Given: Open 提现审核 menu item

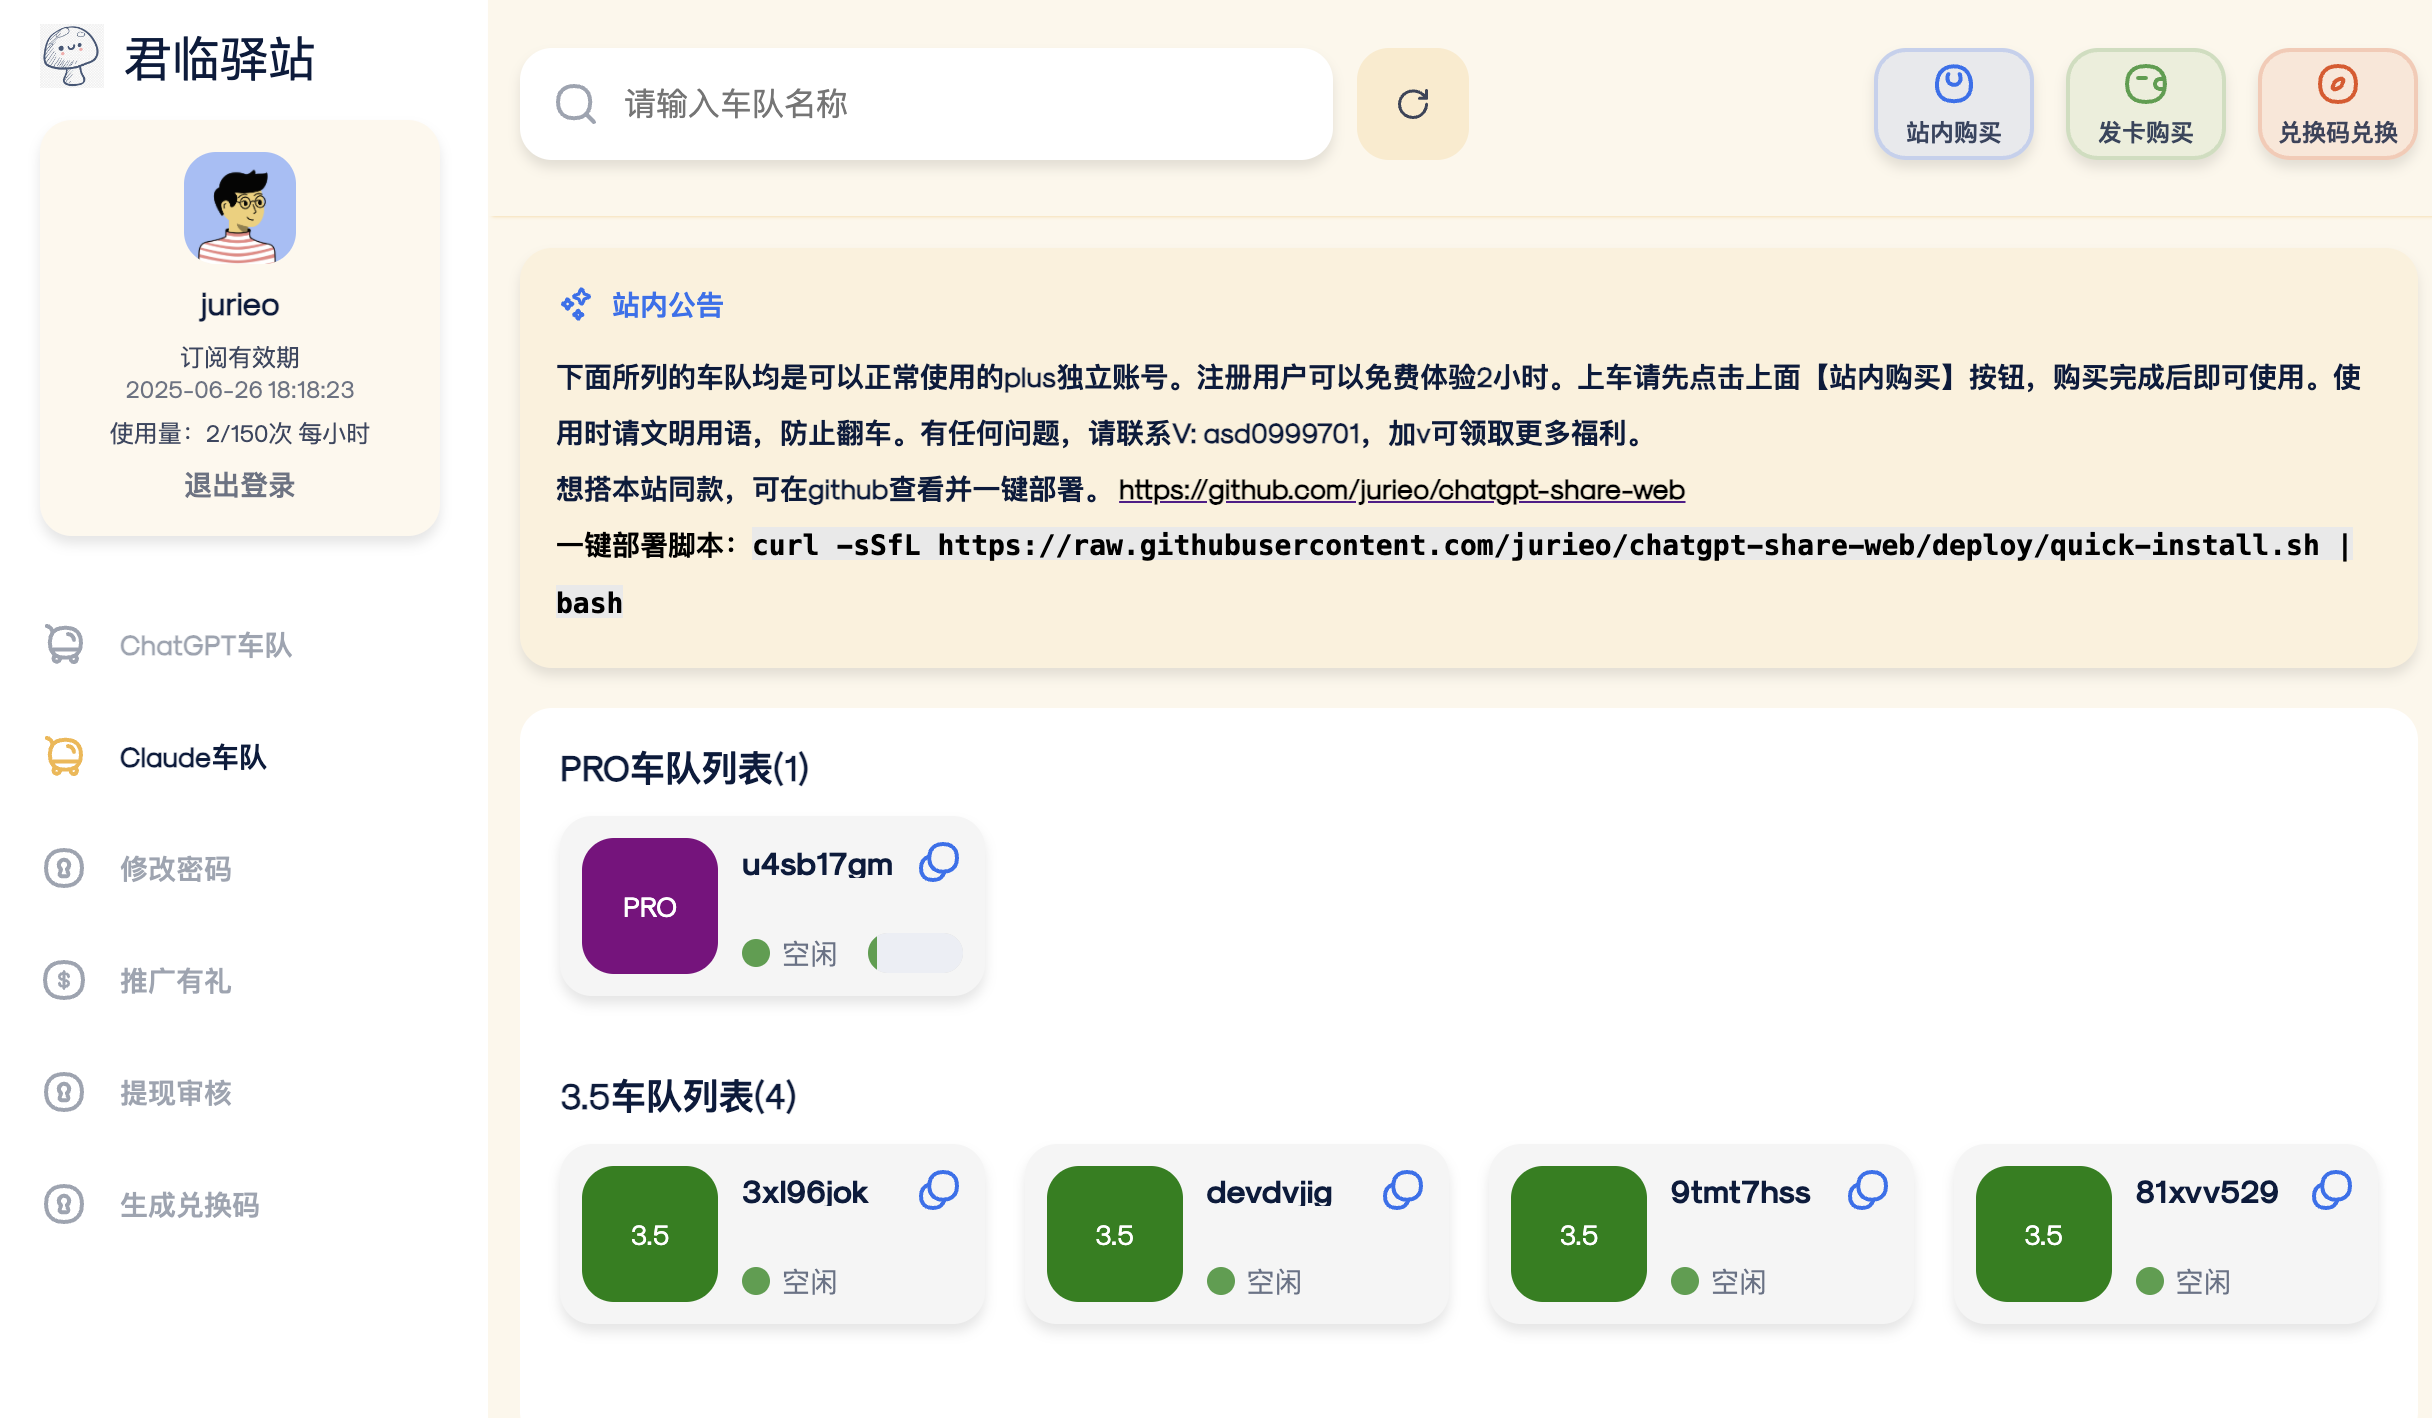Looking at the screenshot, I should click(x=175, y=1093).
